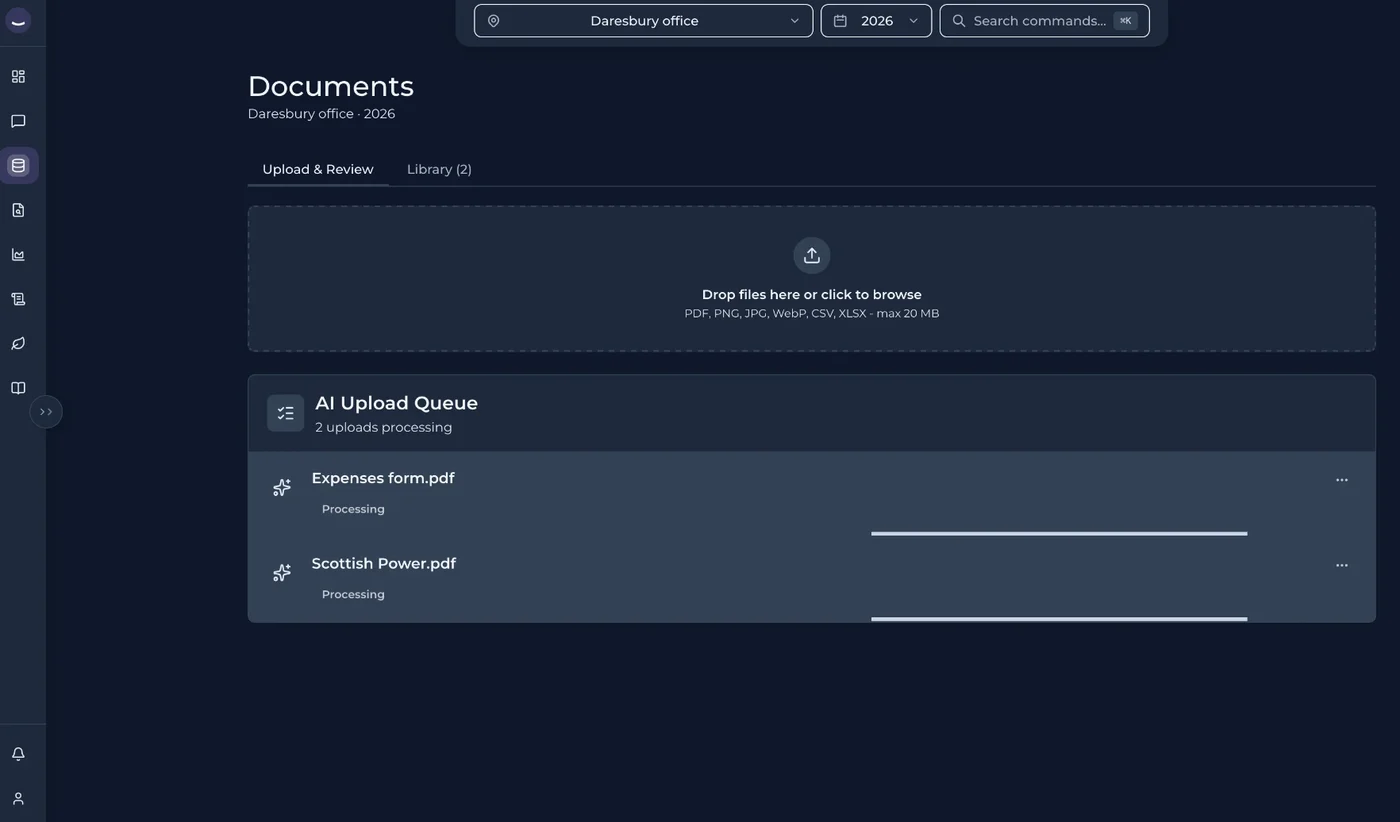Click the Search commands field
This screenshot has height=822, width=1400.
coord(1044,21)
